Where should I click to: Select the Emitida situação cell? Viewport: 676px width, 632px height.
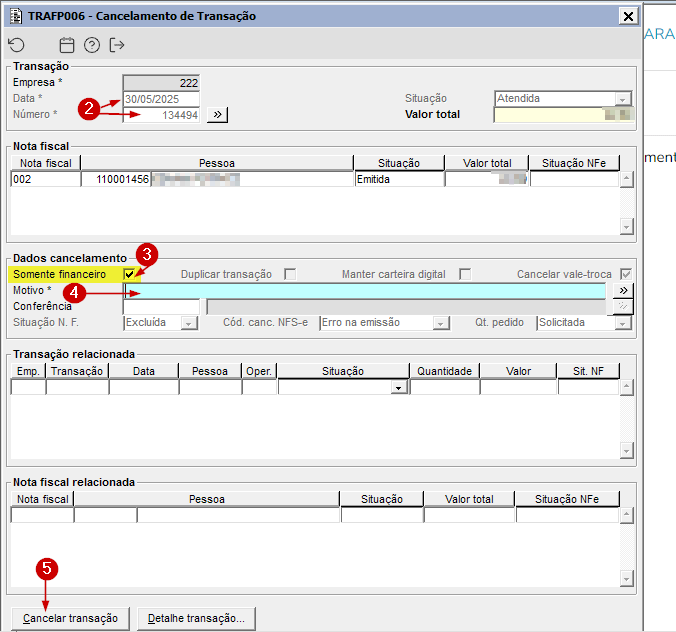point(399,179)
